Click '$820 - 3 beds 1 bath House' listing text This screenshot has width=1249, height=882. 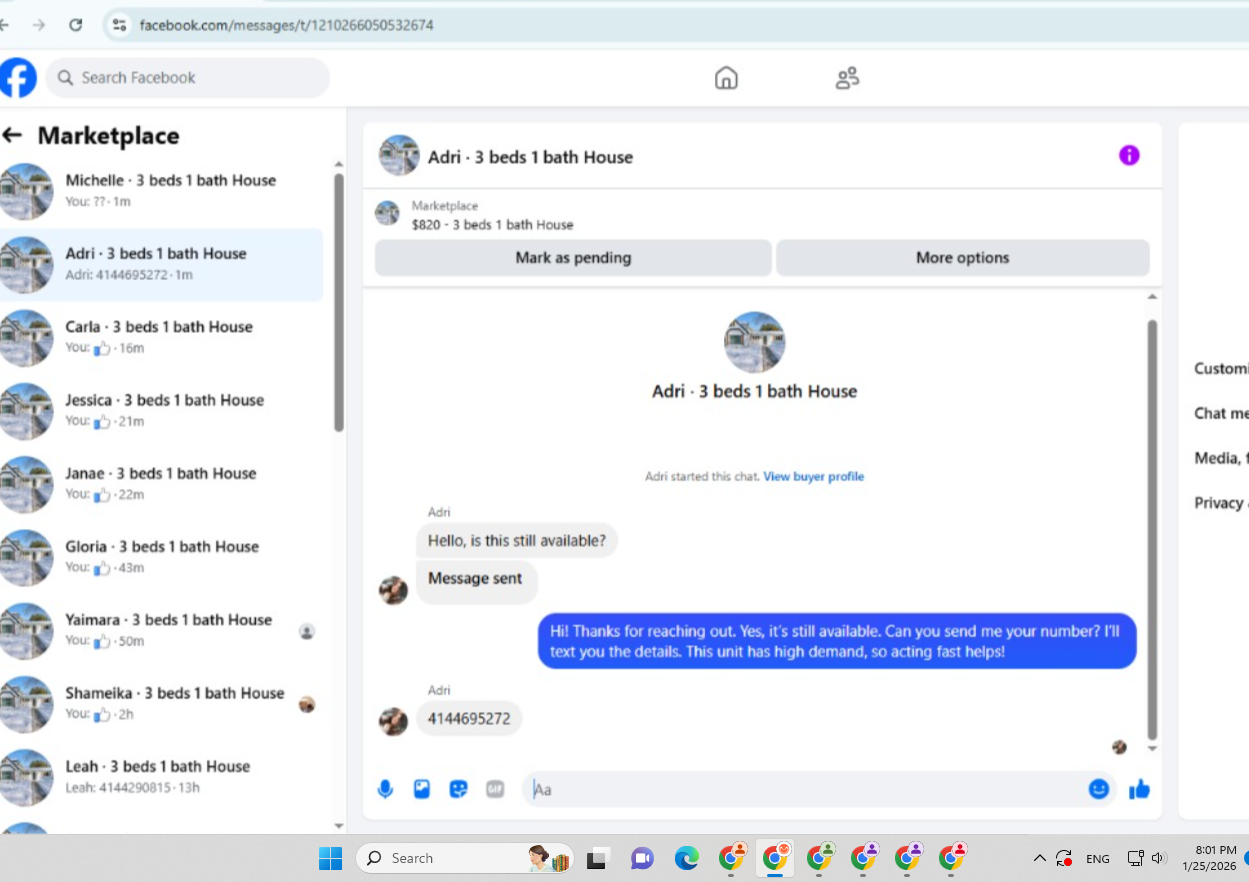tap(493, 225)
